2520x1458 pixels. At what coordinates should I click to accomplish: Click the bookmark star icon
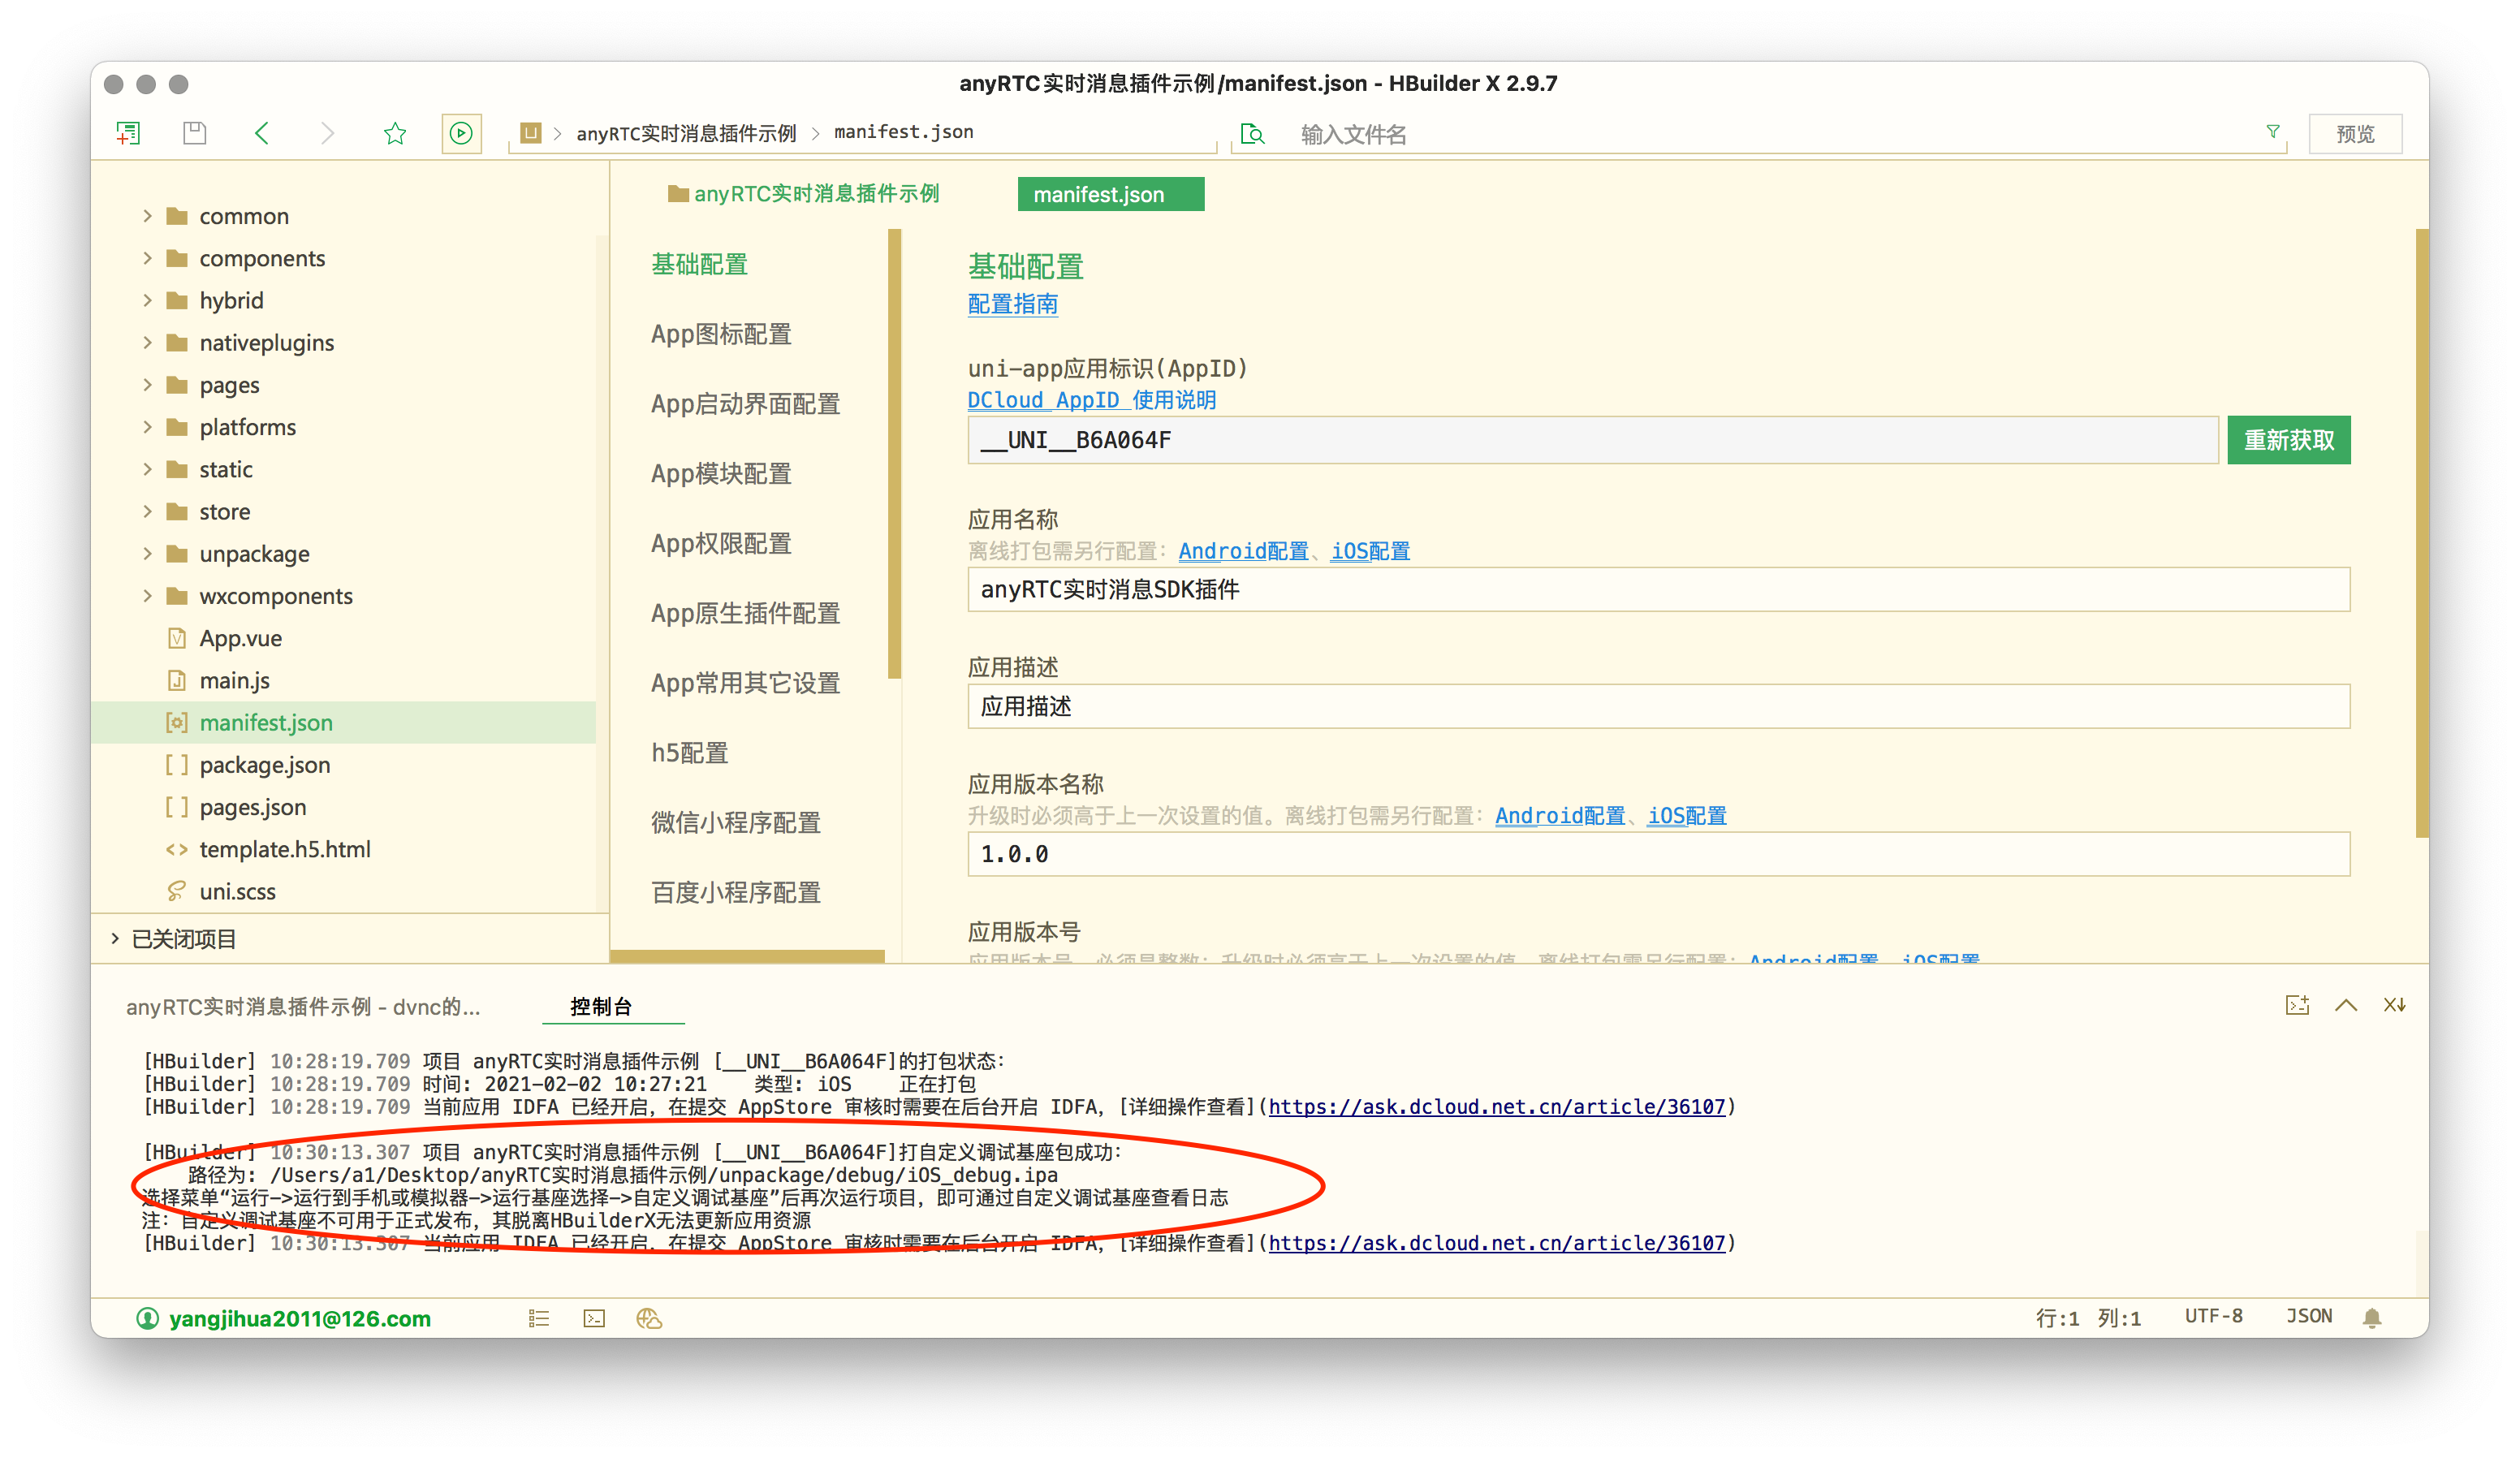coord(395,133)
